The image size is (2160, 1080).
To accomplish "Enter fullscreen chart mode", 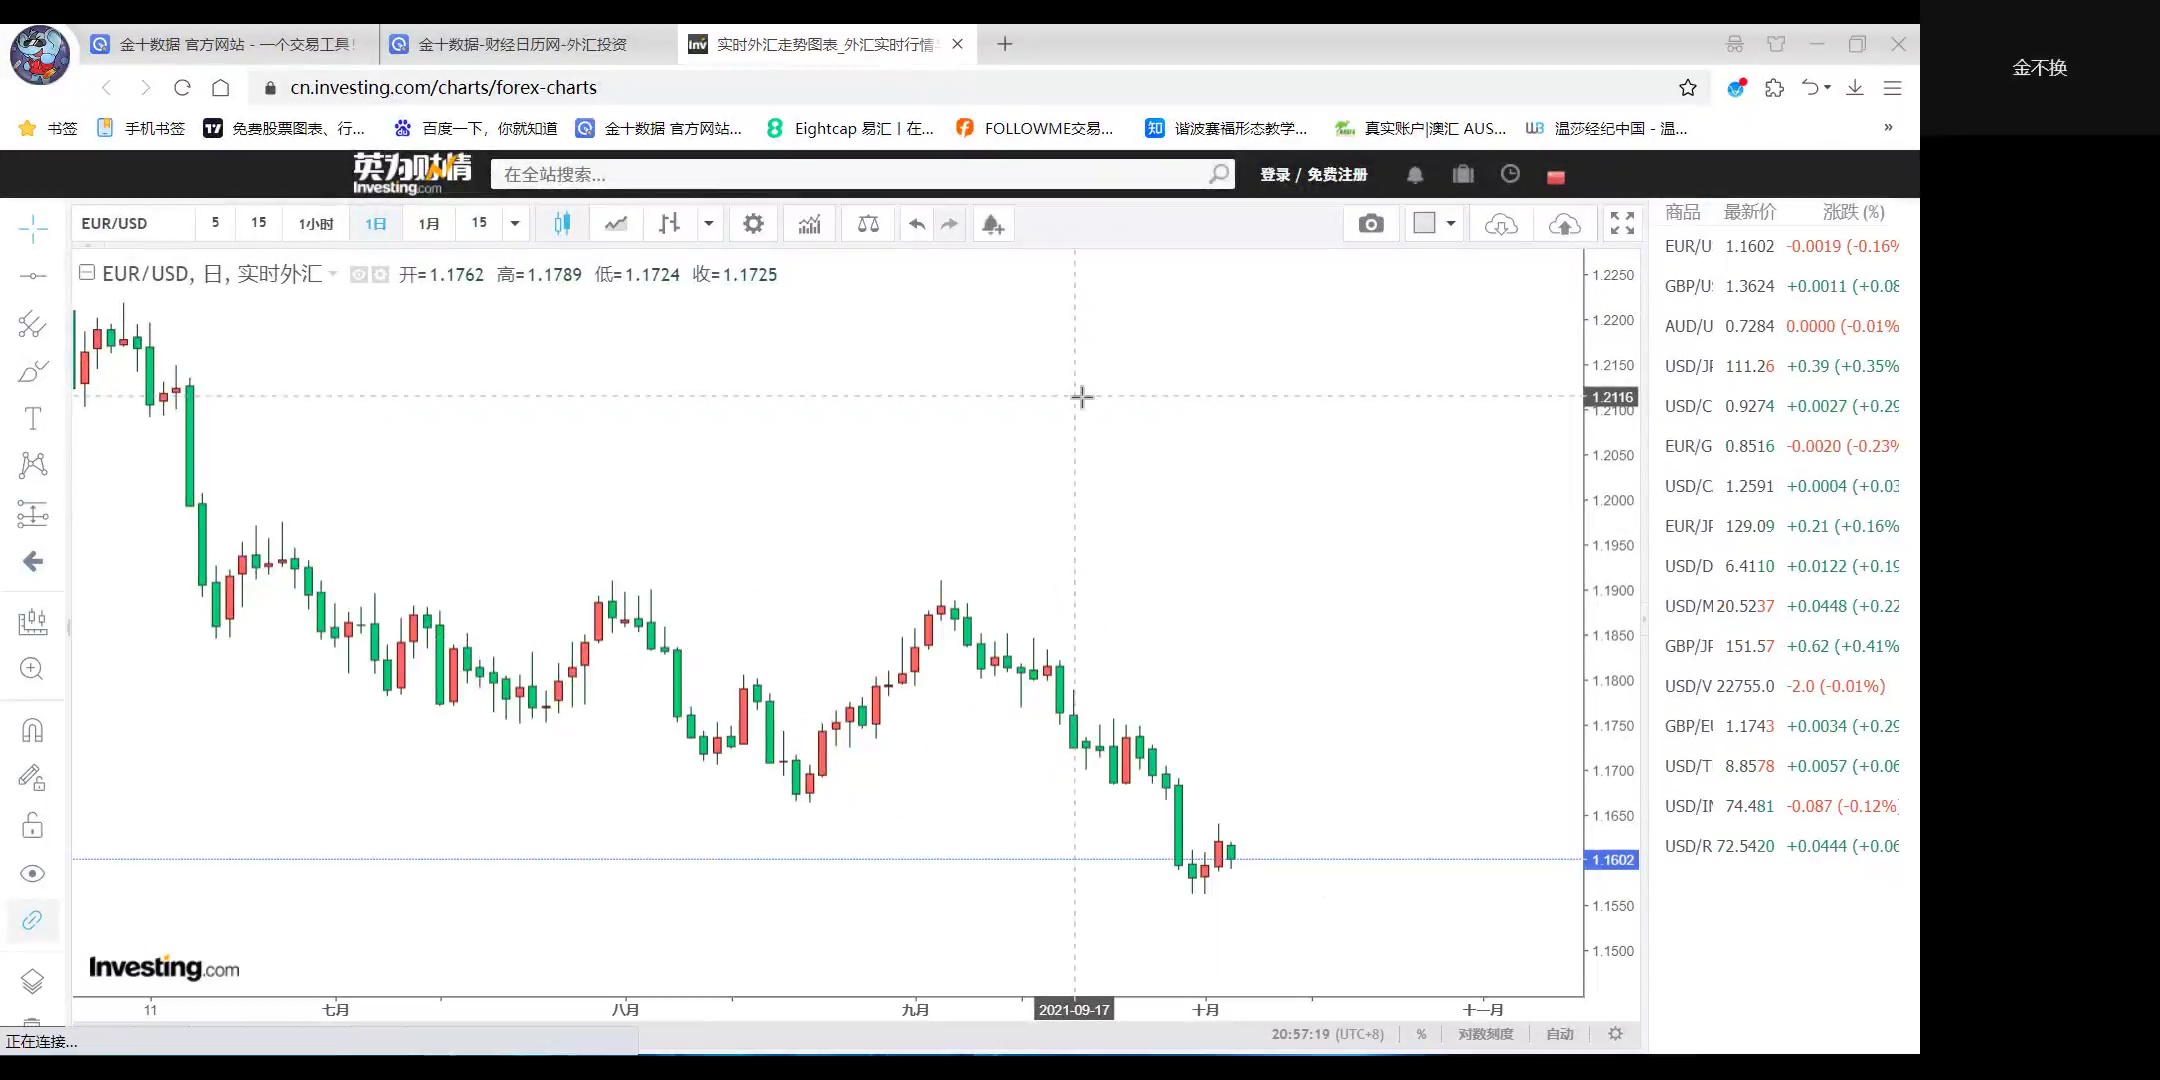I will tap(1622, 224).
